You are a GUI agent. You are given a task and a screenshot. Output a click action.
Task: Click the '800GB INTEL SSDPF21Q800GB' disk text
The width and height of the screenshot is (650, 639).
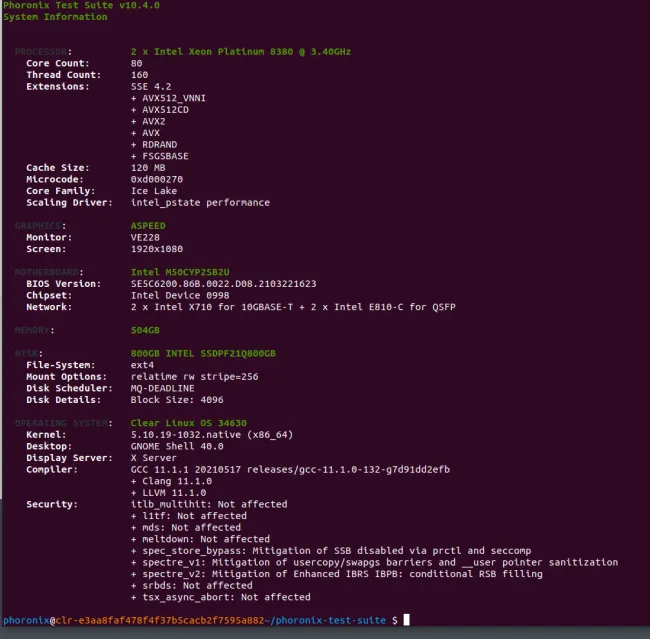point(203,354)
